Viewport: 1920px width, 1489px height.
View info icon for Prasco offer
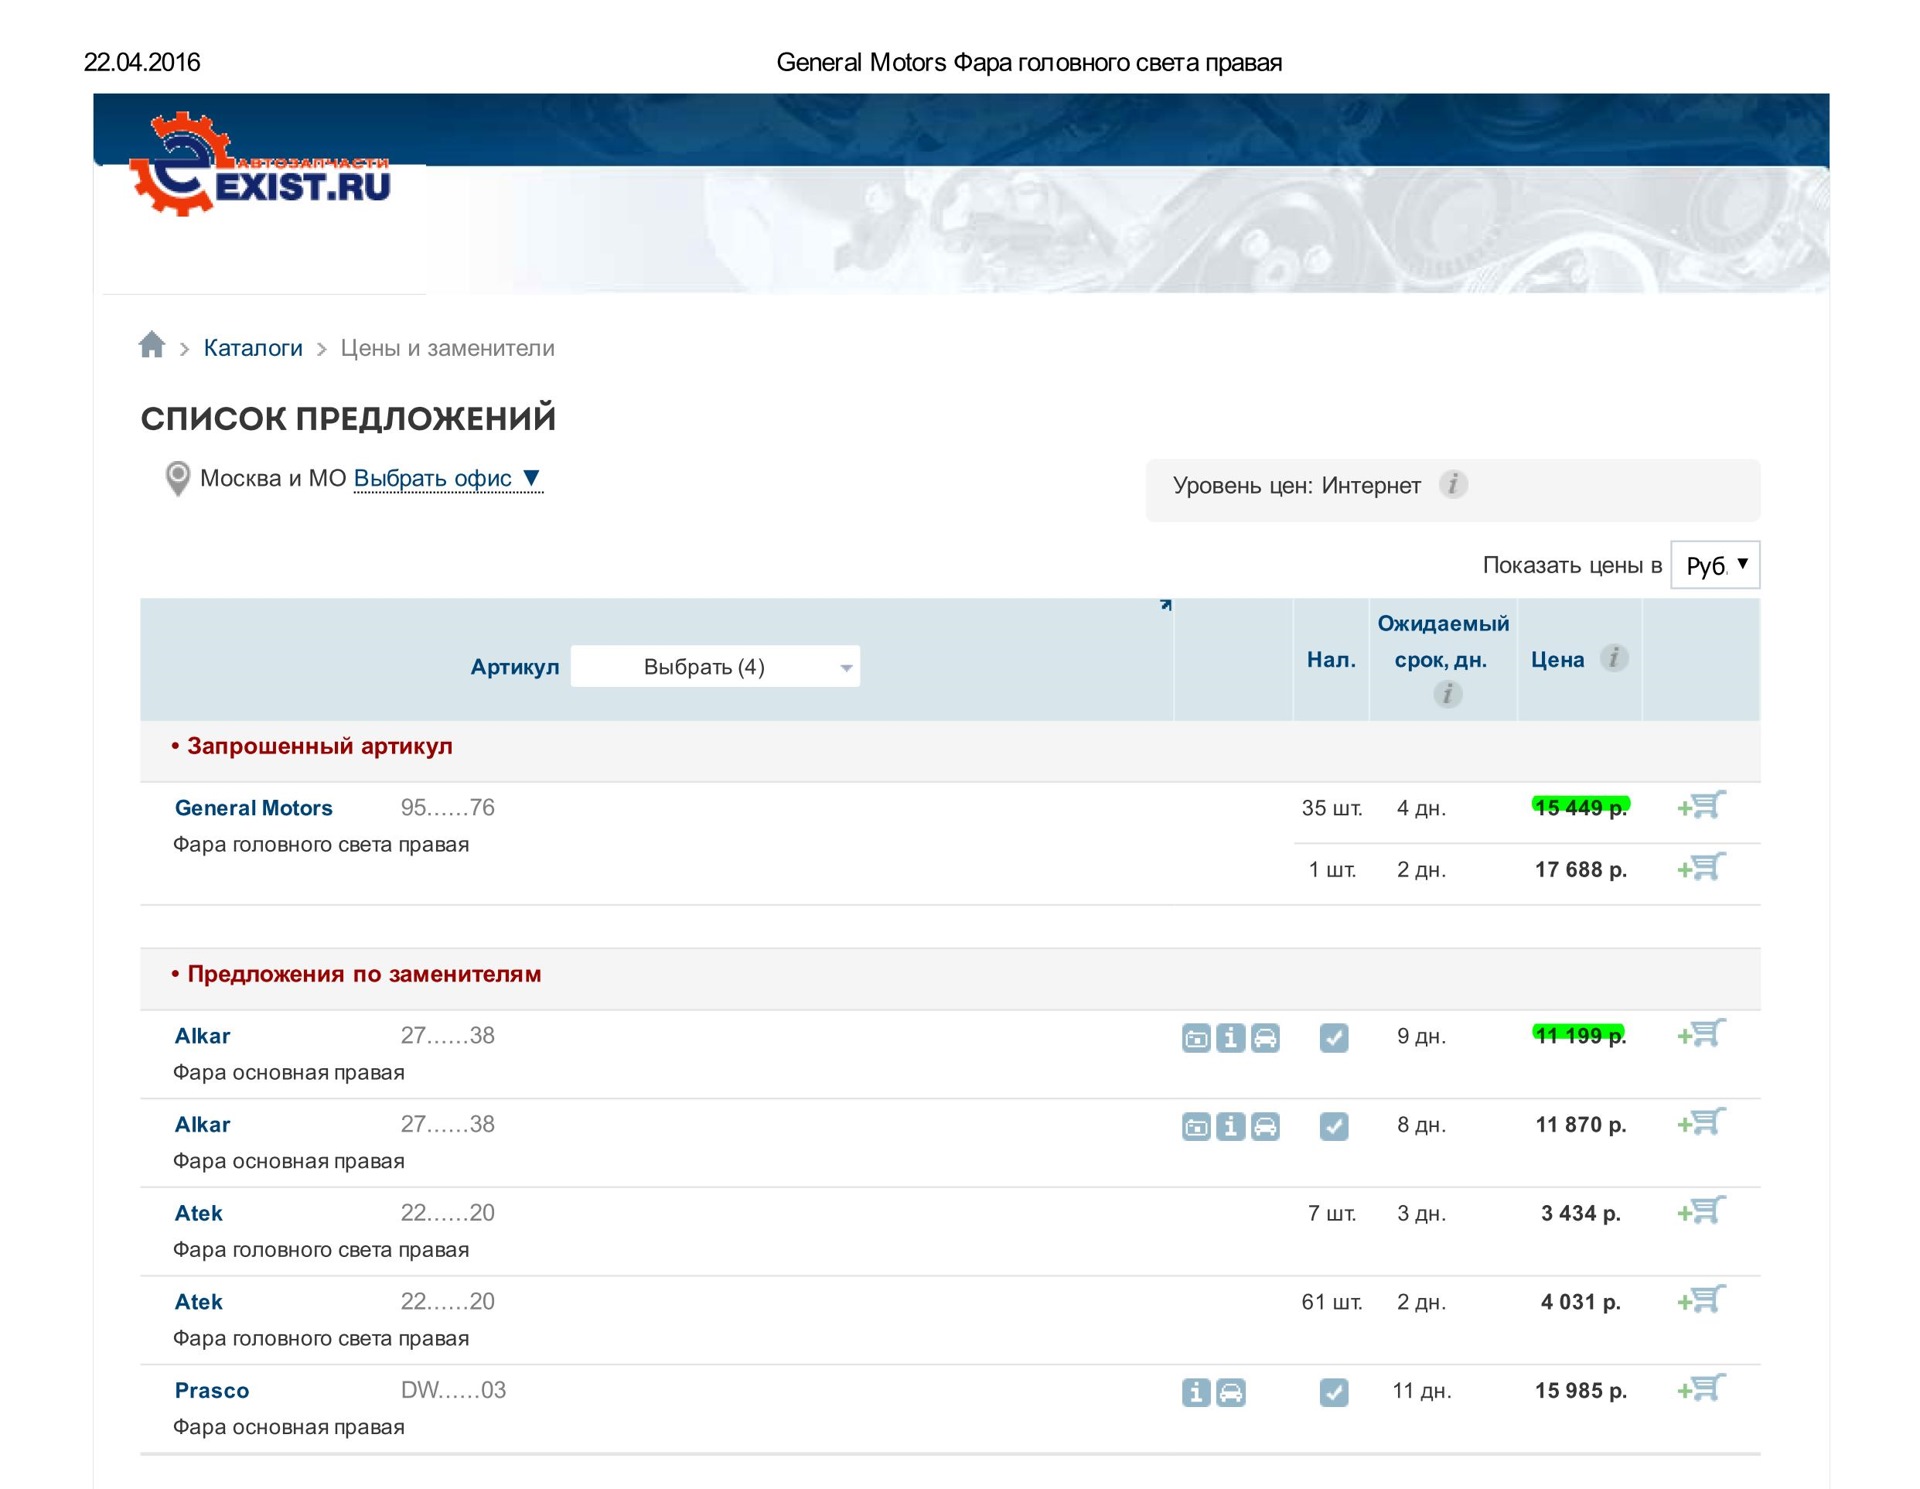(1196, 1393)
